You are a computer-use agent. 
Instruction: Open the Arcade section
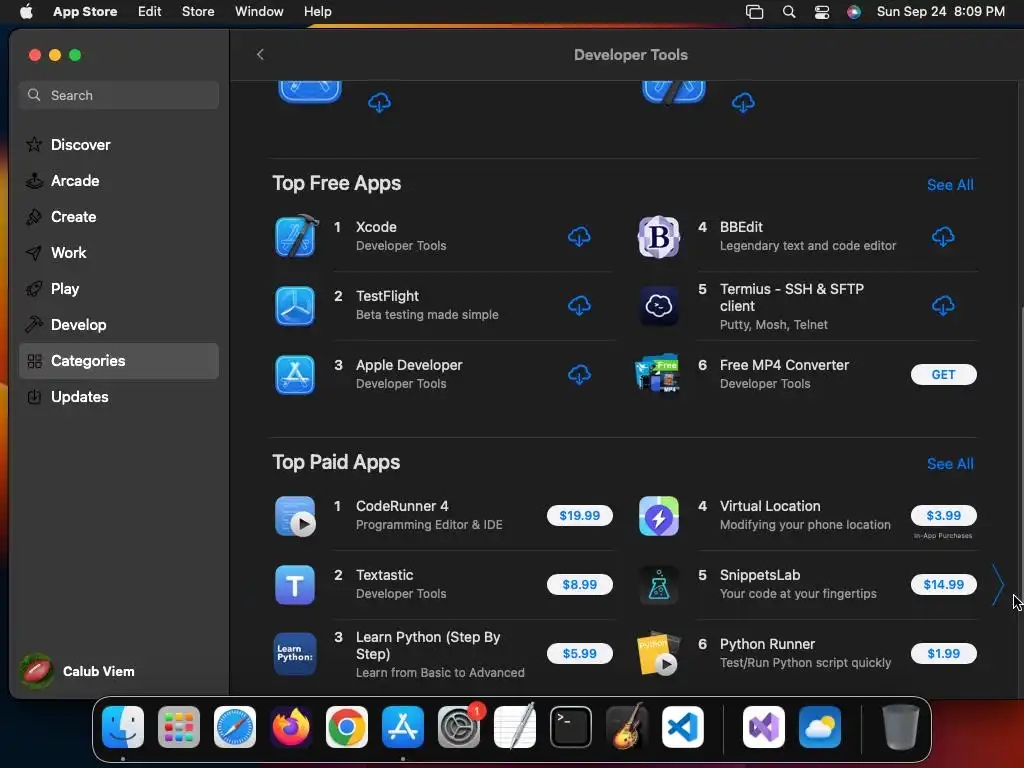click(x=119, y=181)
